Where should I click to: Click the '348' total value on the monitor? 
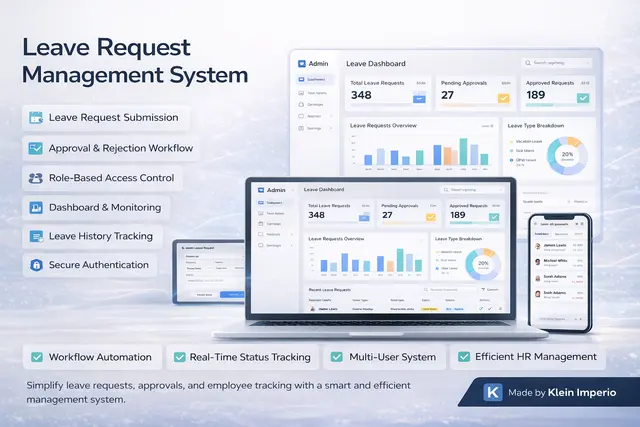point(361,95)
